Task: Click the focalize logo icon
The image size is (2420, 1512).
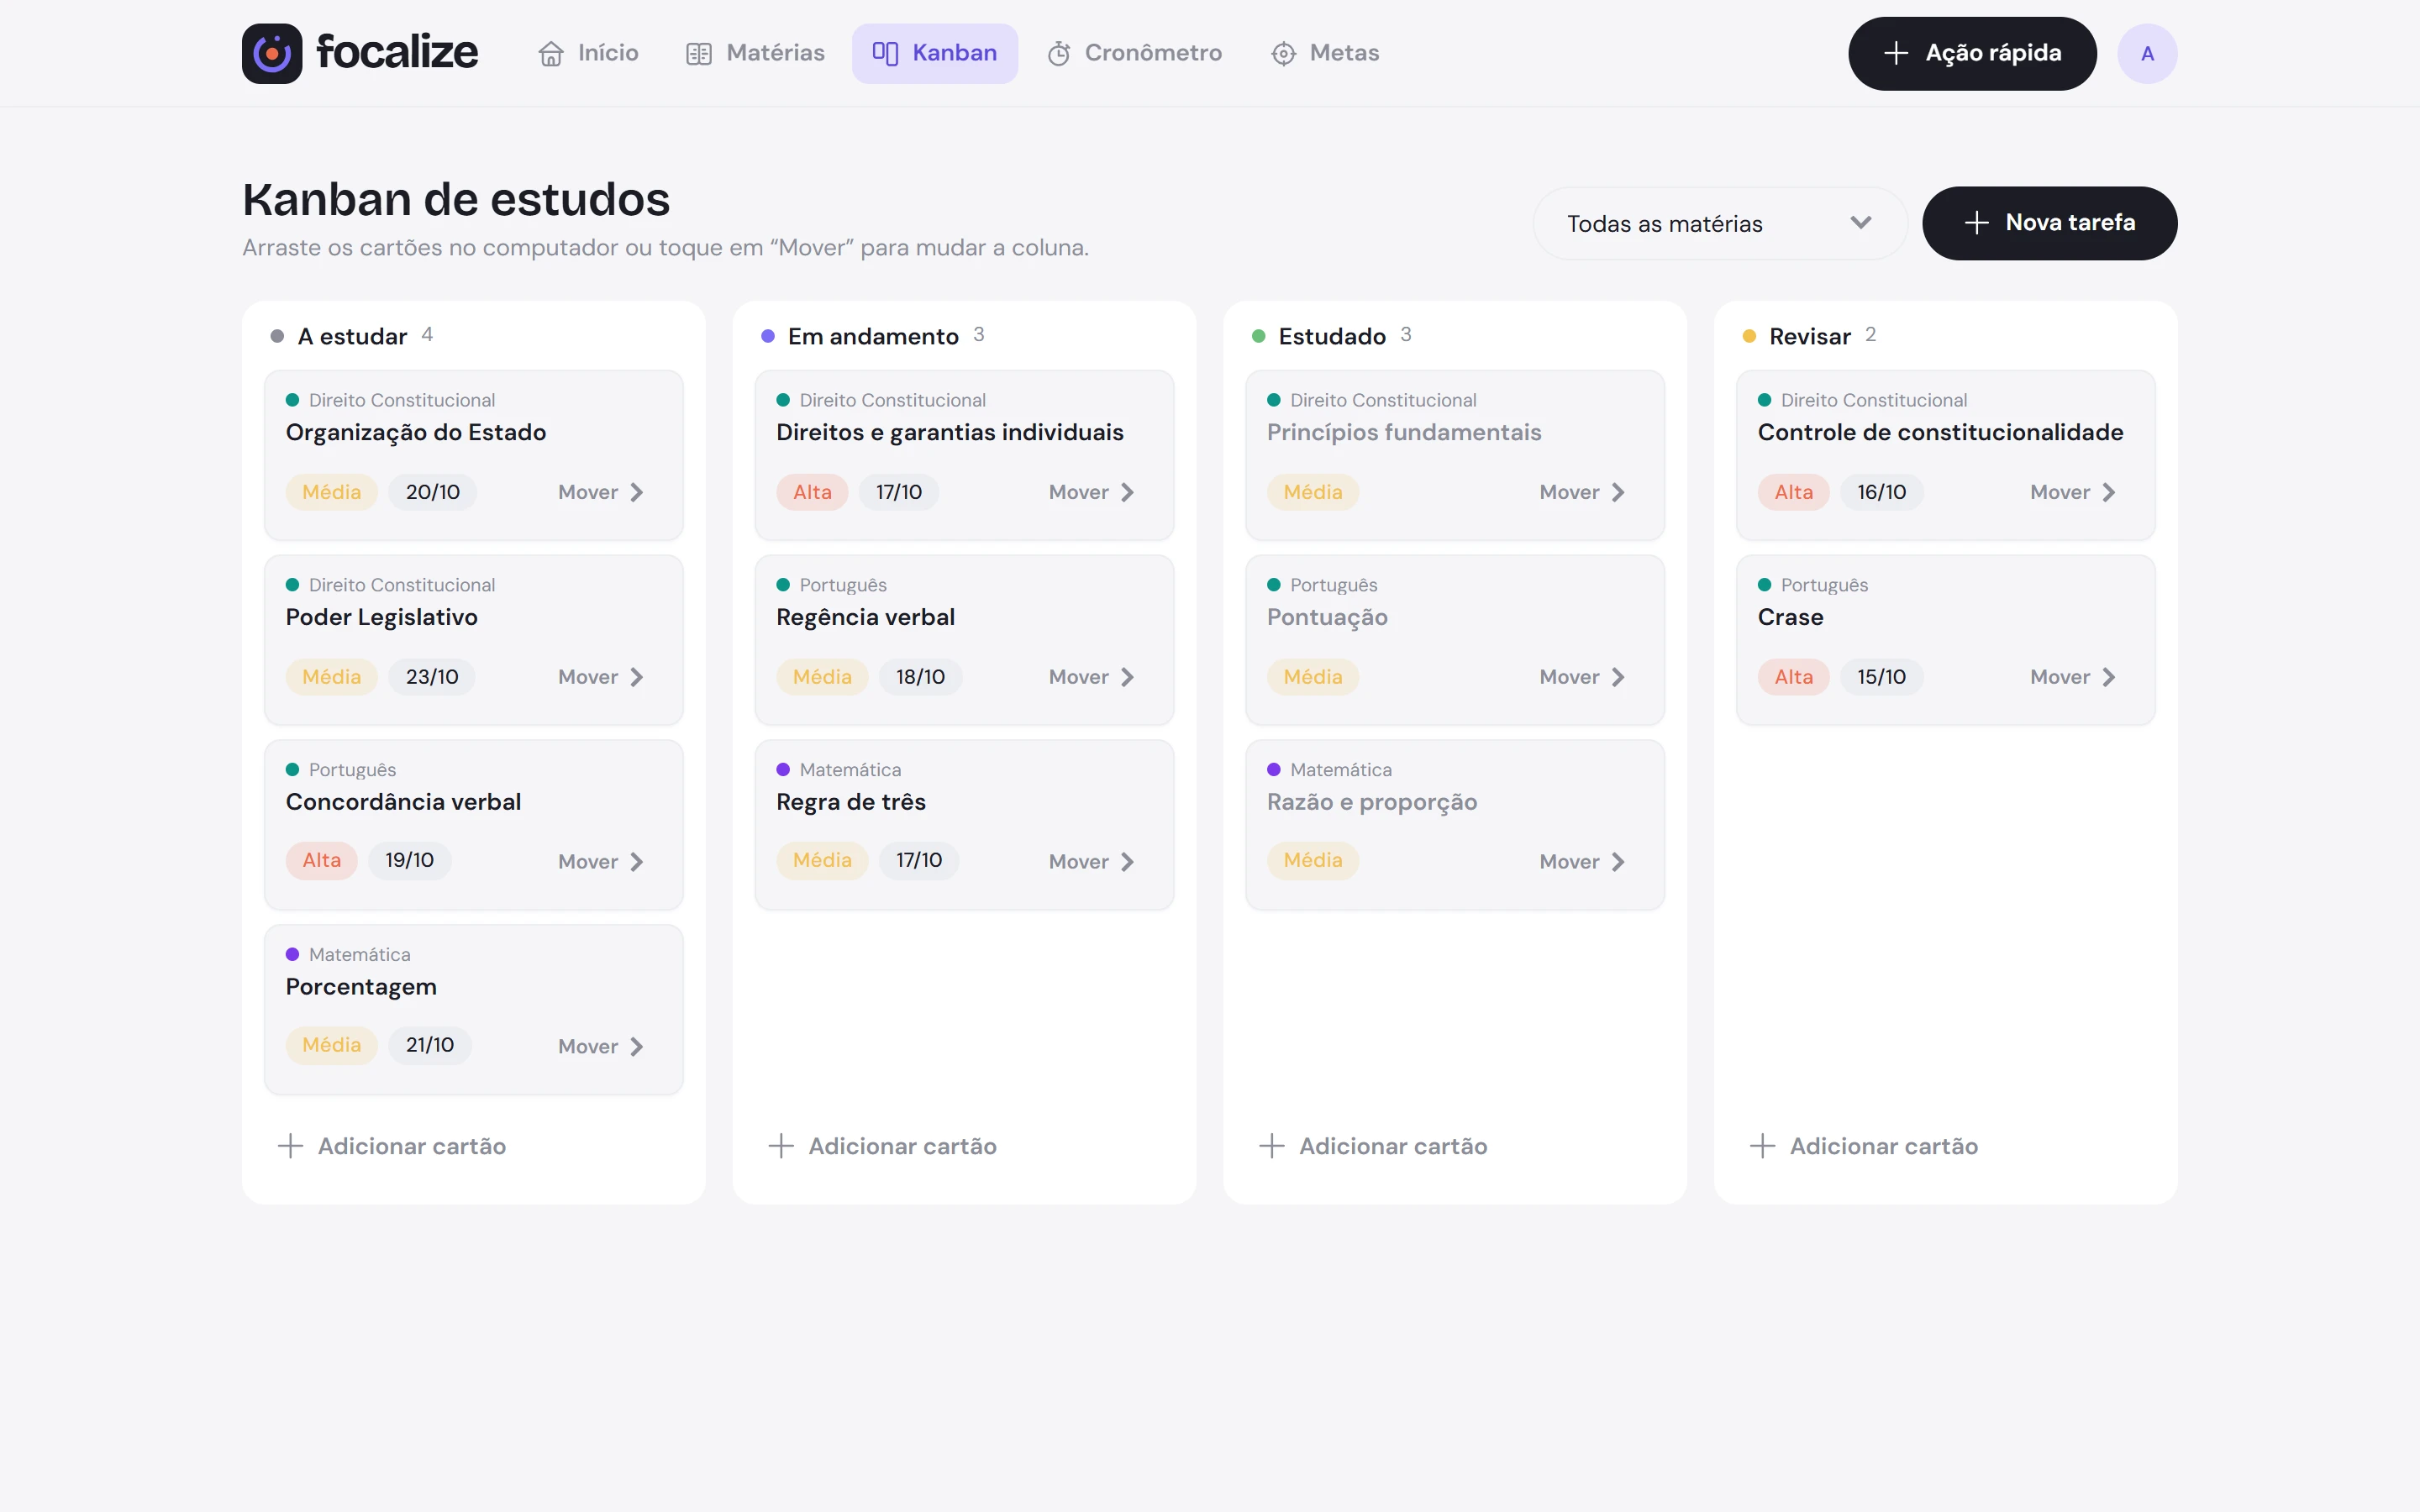Action: tap(271, 53)
